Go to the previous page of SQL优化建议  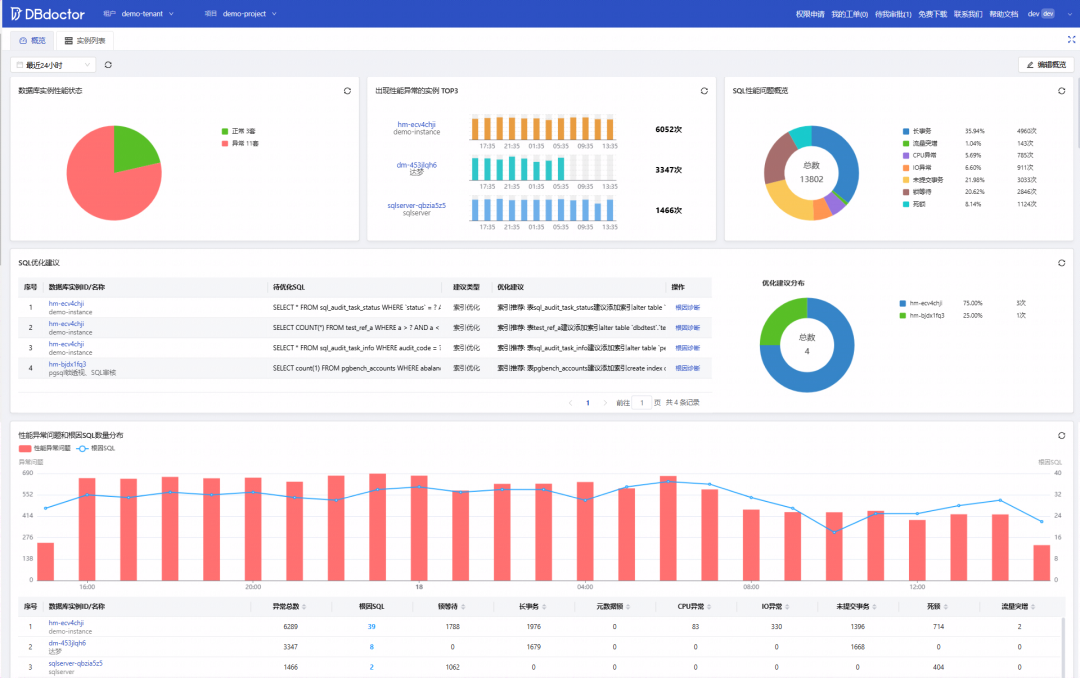click(570, 403)
